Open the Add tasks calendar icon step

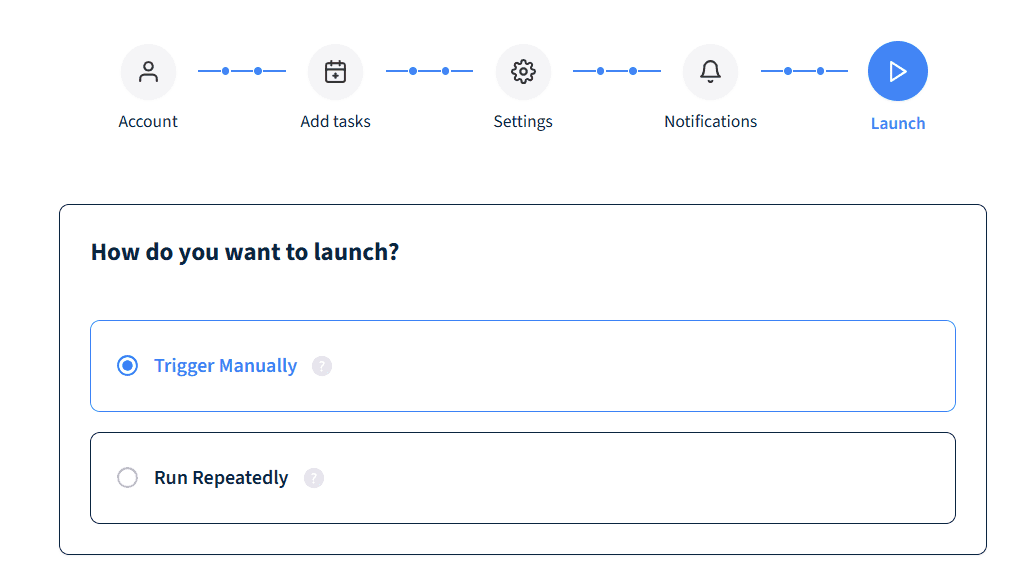pos(335,72)
